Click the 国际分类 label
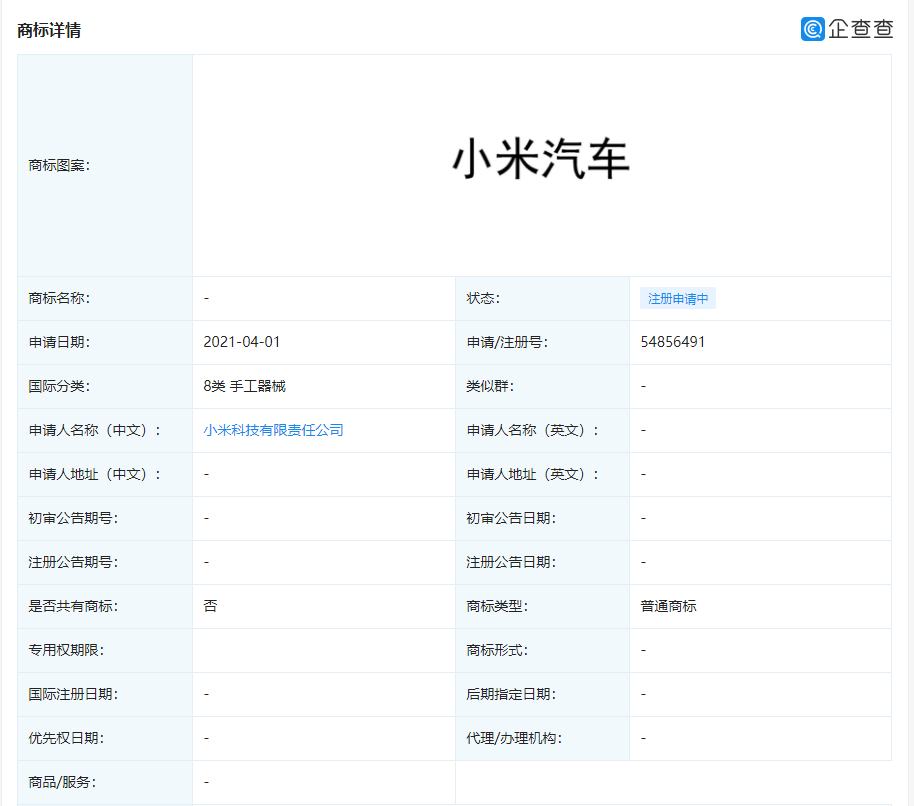The image size is (914, 806). coord(59,386)
